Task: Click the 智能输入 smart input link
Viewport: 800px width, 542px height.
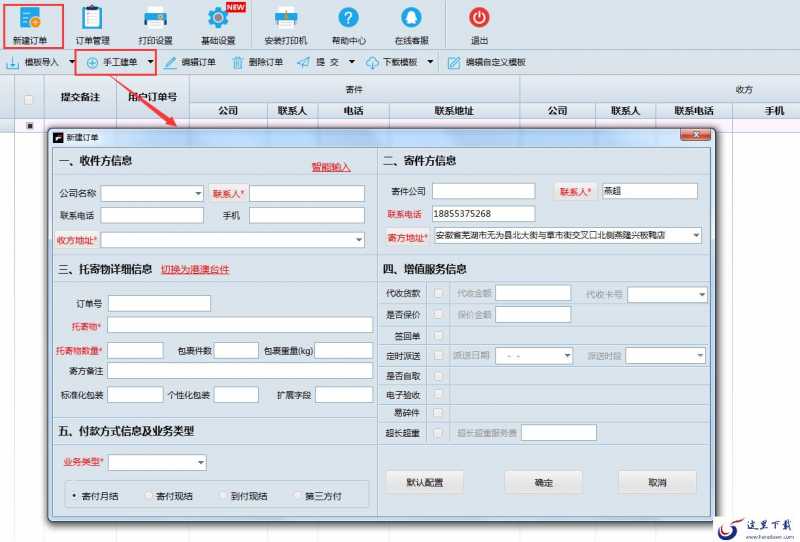Action: pyautogui.click(x=331, y=167)
